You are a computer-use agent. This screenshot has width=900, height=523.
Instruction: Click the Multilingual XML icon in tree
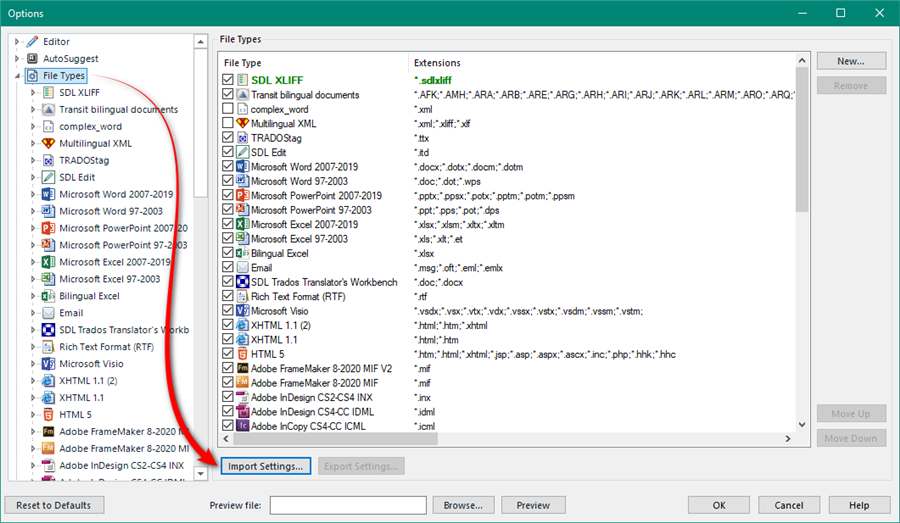[x=49, y=143]
